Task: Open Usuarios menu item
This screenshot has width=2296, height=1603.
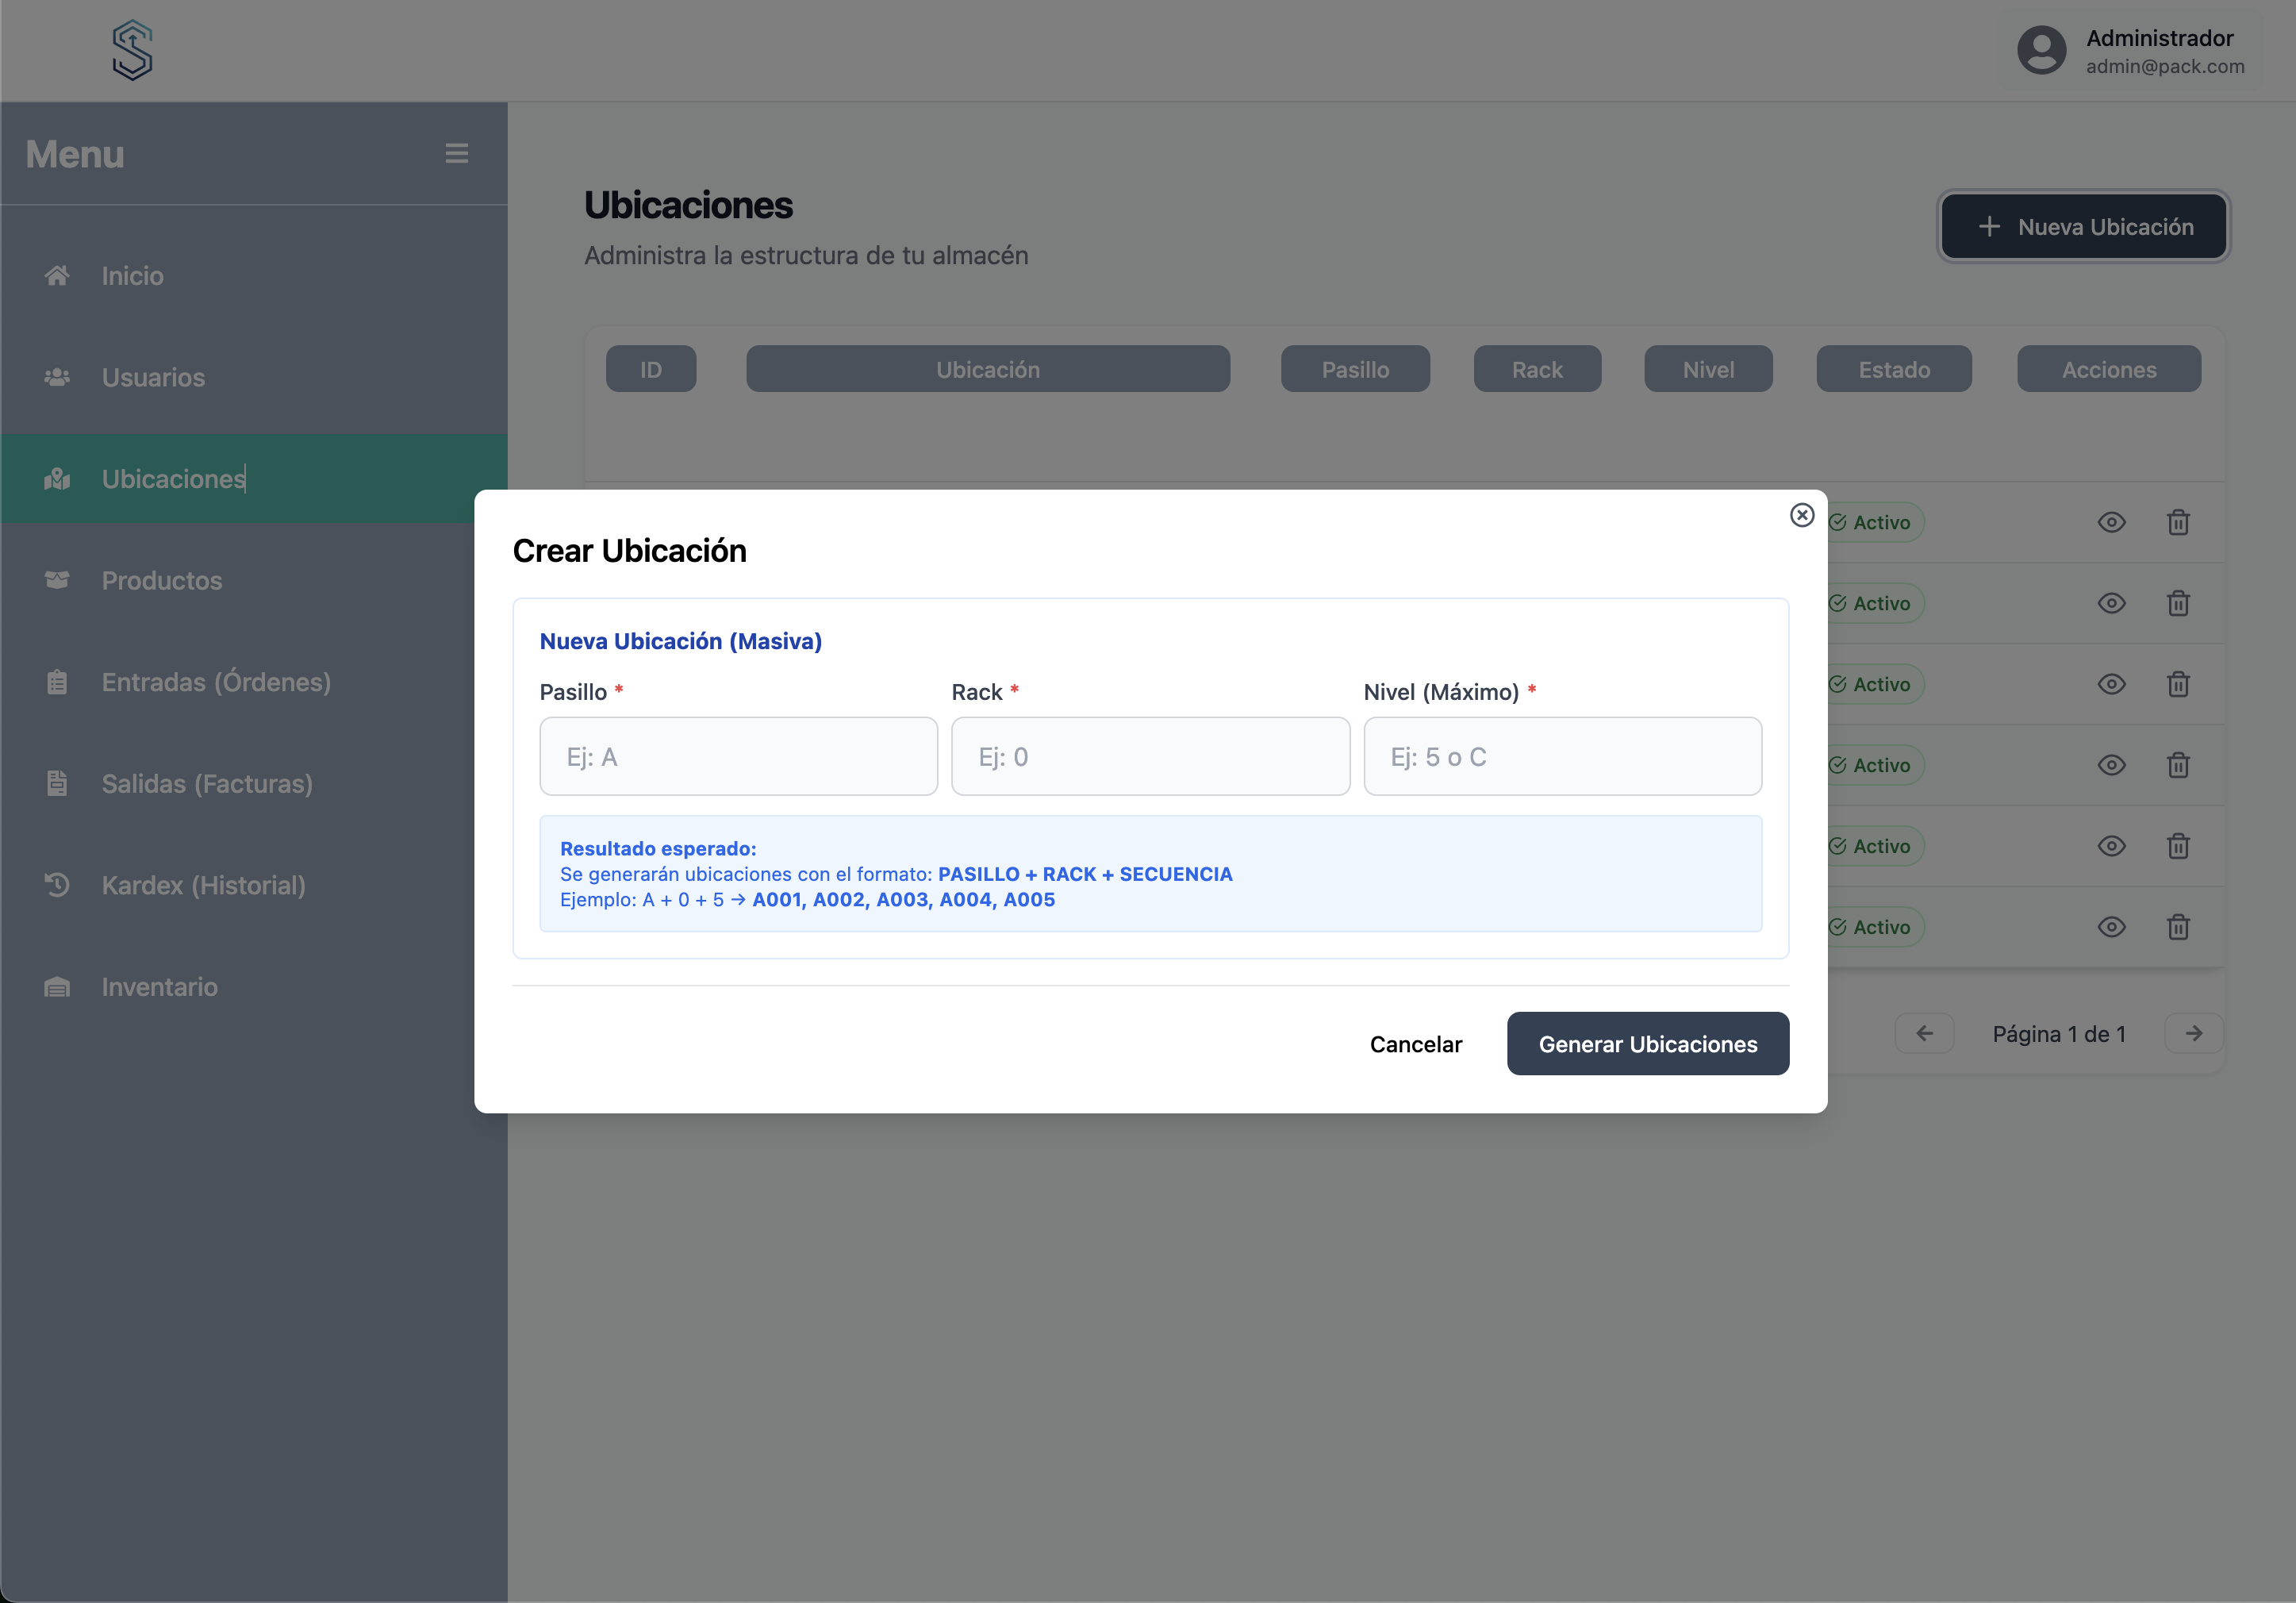Action: (x=153, y=377)
